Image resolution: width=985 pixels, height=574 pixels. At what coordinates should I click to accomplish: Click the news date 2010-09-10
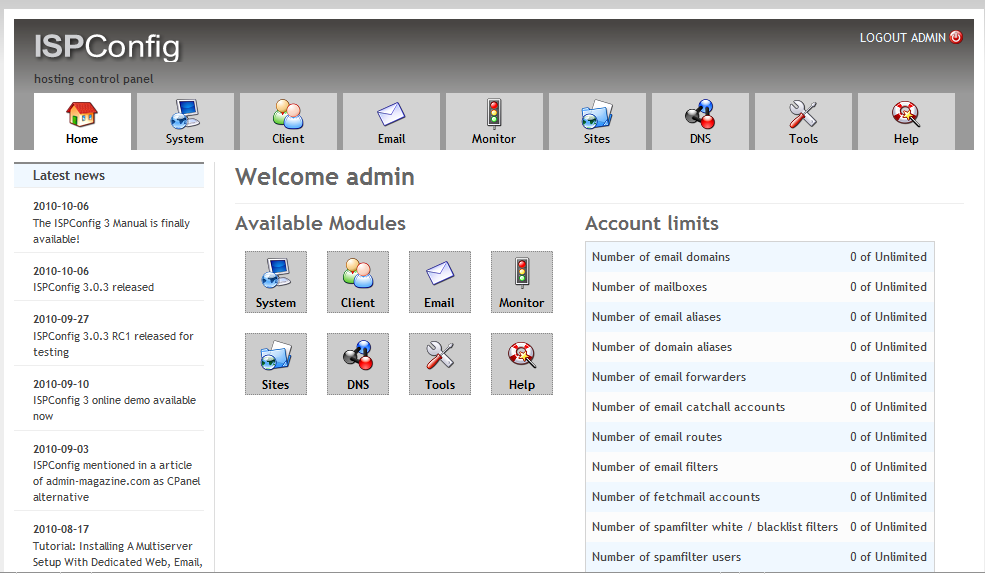tap(61, 384)
